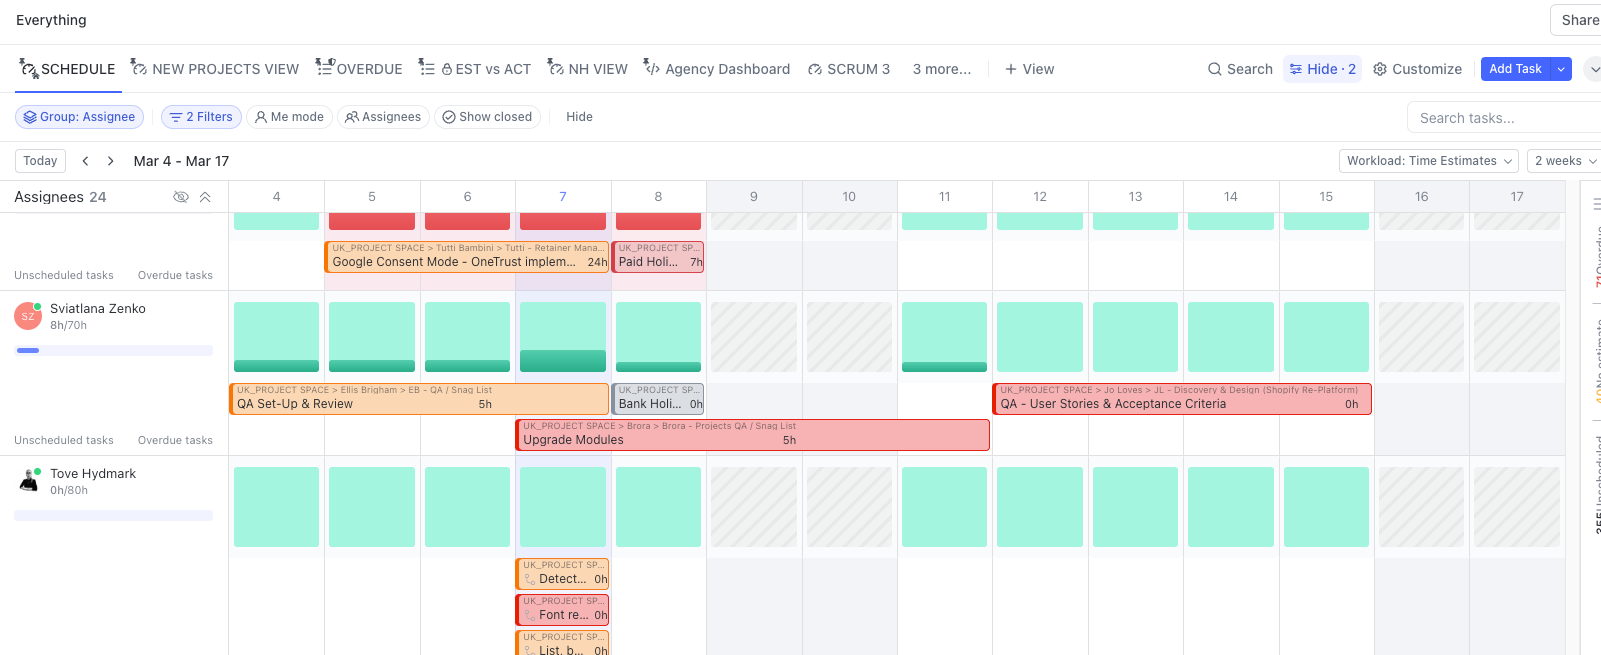Click Sviatlana Zenko's avatar icon
The width and height of the screenshot is (1601, 655).
[28, 316]
